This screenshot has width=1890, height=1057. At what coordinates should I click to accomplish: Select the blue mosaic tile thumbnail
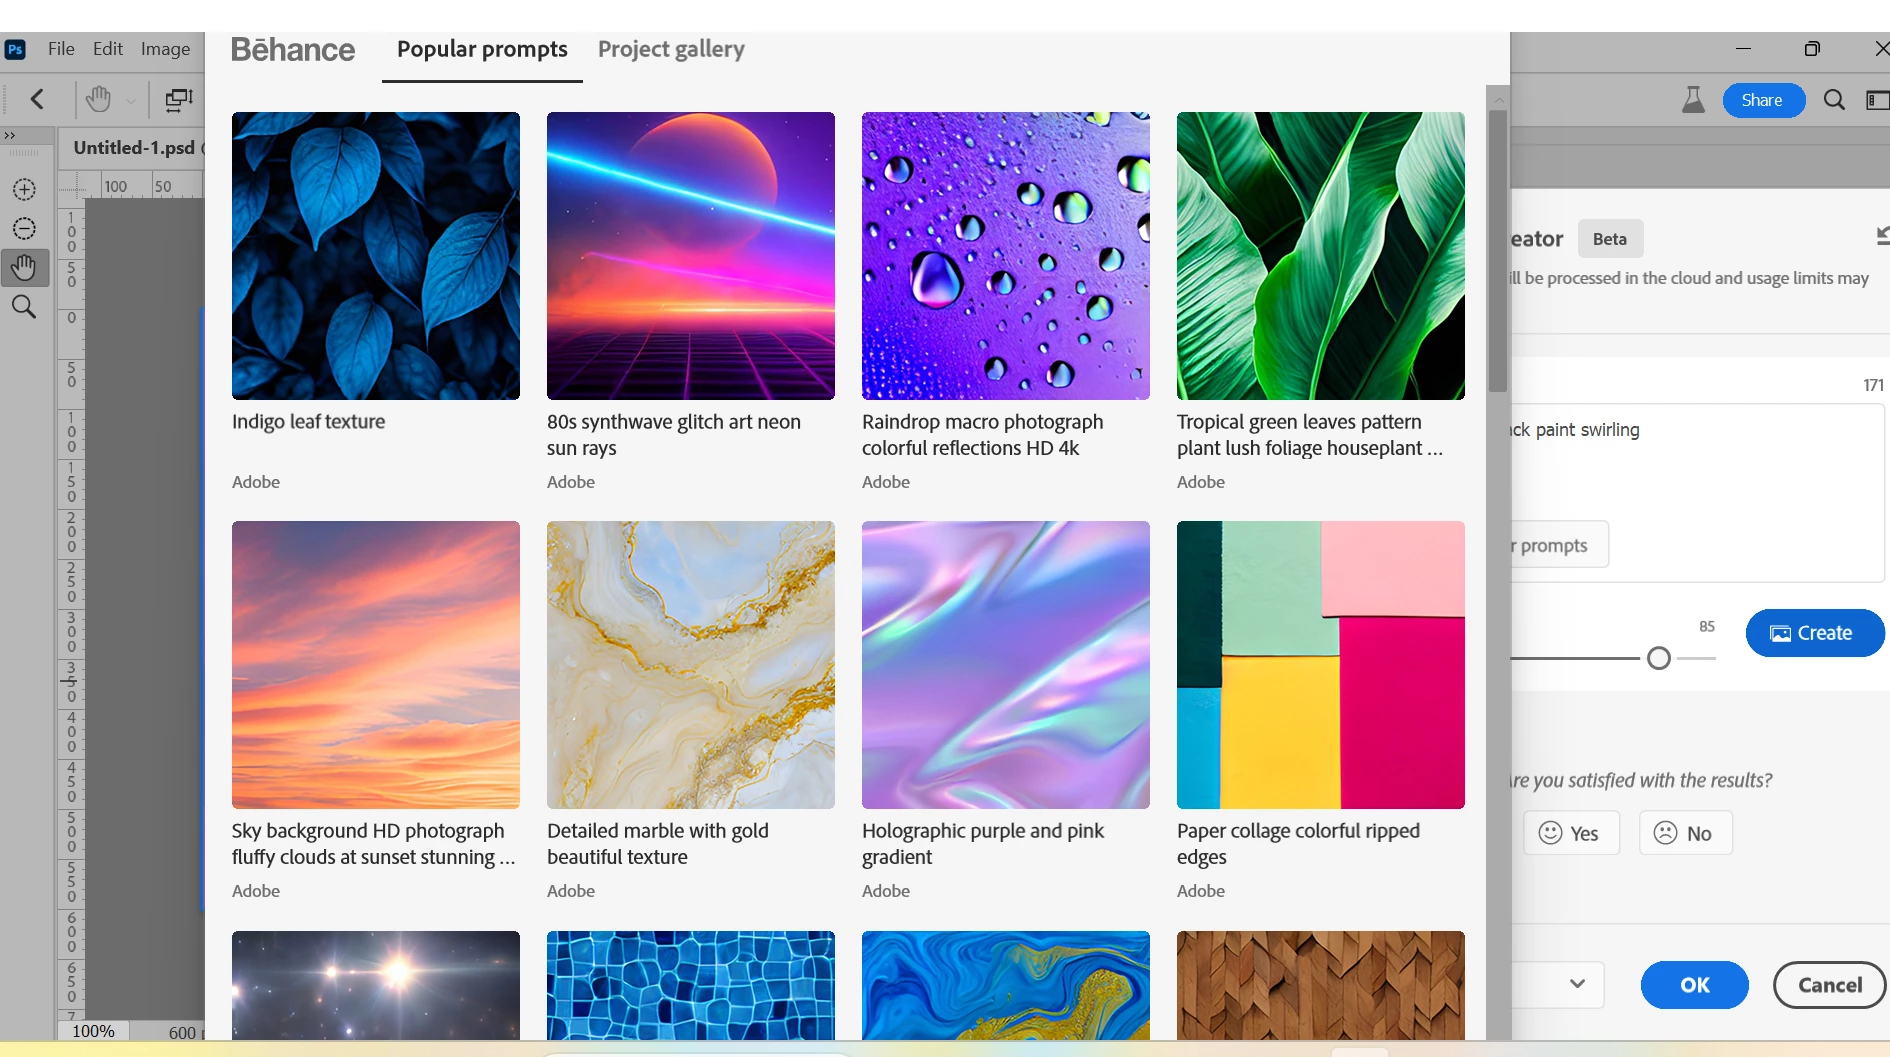point(691,985)
